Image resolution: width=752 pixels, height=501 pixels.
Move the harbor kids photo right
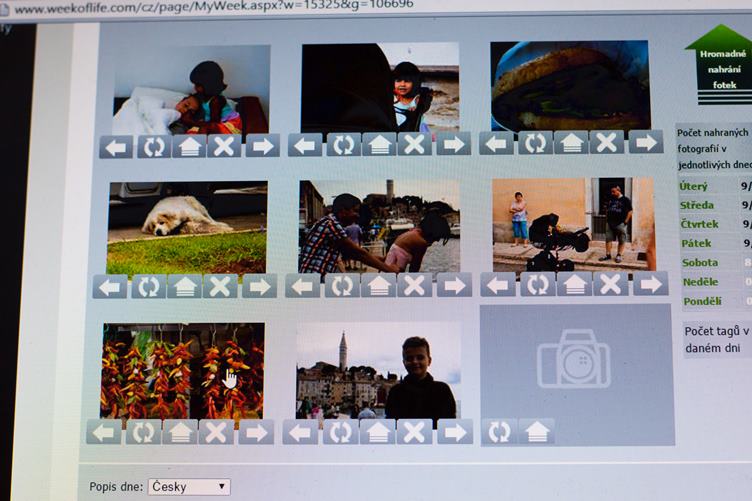[454, 285]
